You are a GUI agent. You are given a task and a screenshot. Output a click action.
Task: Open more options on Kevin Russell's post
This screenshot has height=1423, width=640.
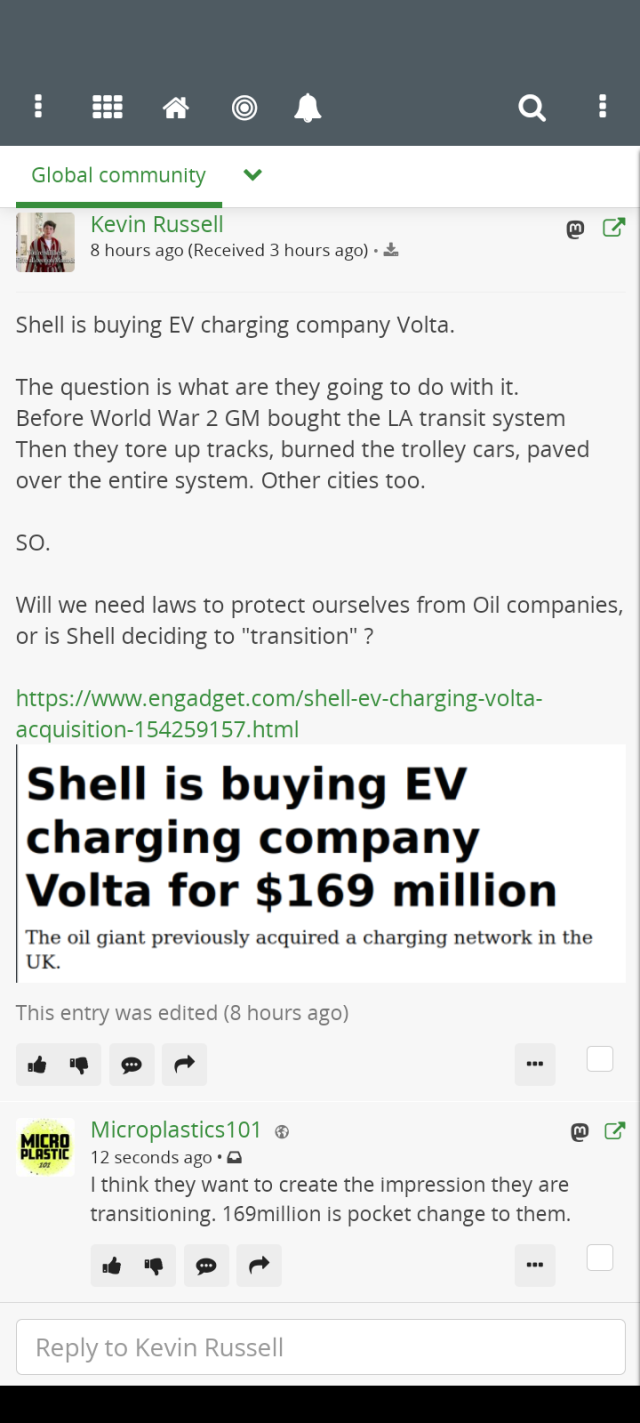pyautogui.click(x=535, y=1064)
